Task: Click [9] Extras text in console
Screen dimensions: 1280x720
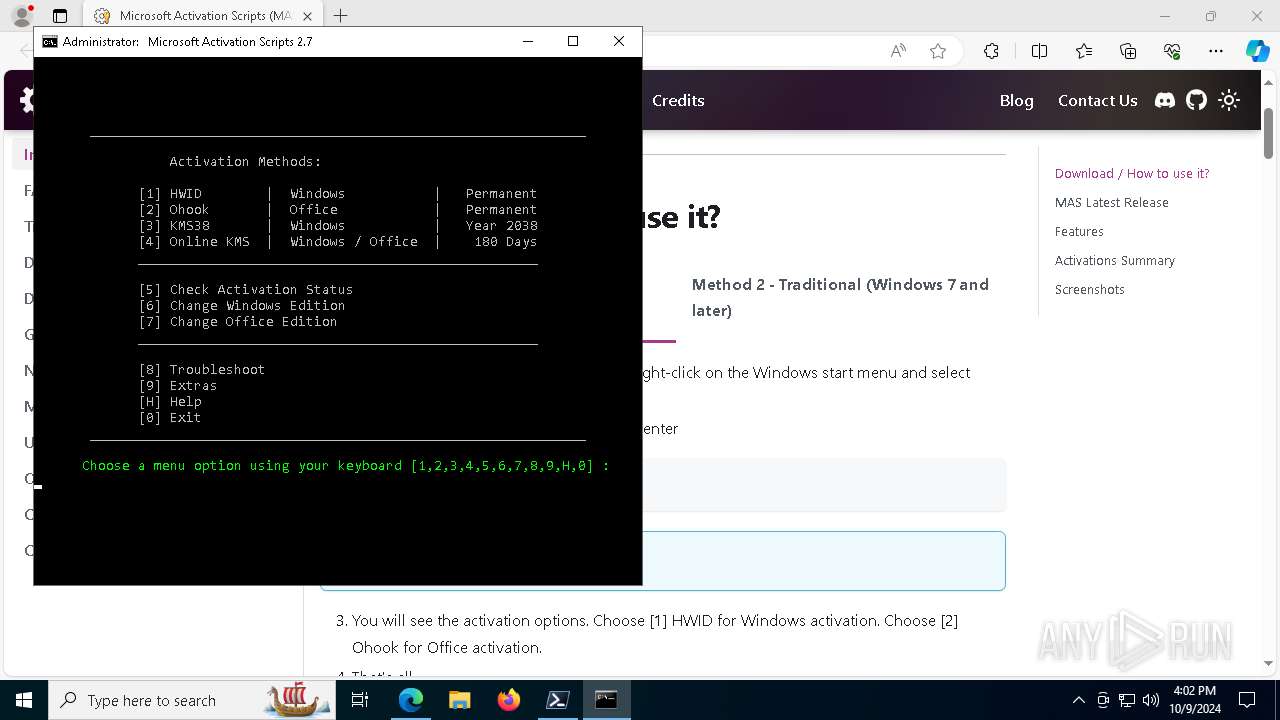Action: [x=178, y=385]
